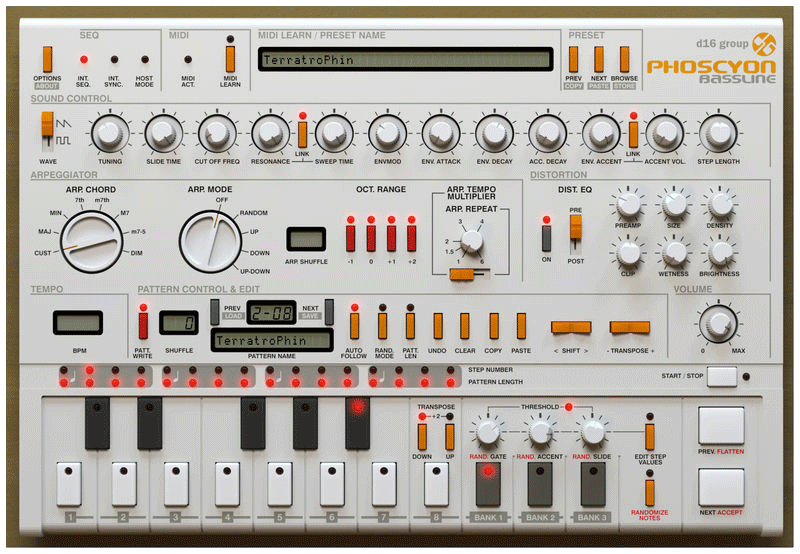The height and width of the screenshot is (554, 800).
Task: Adjust the master VOLUME knob
Action: (718, 323)
